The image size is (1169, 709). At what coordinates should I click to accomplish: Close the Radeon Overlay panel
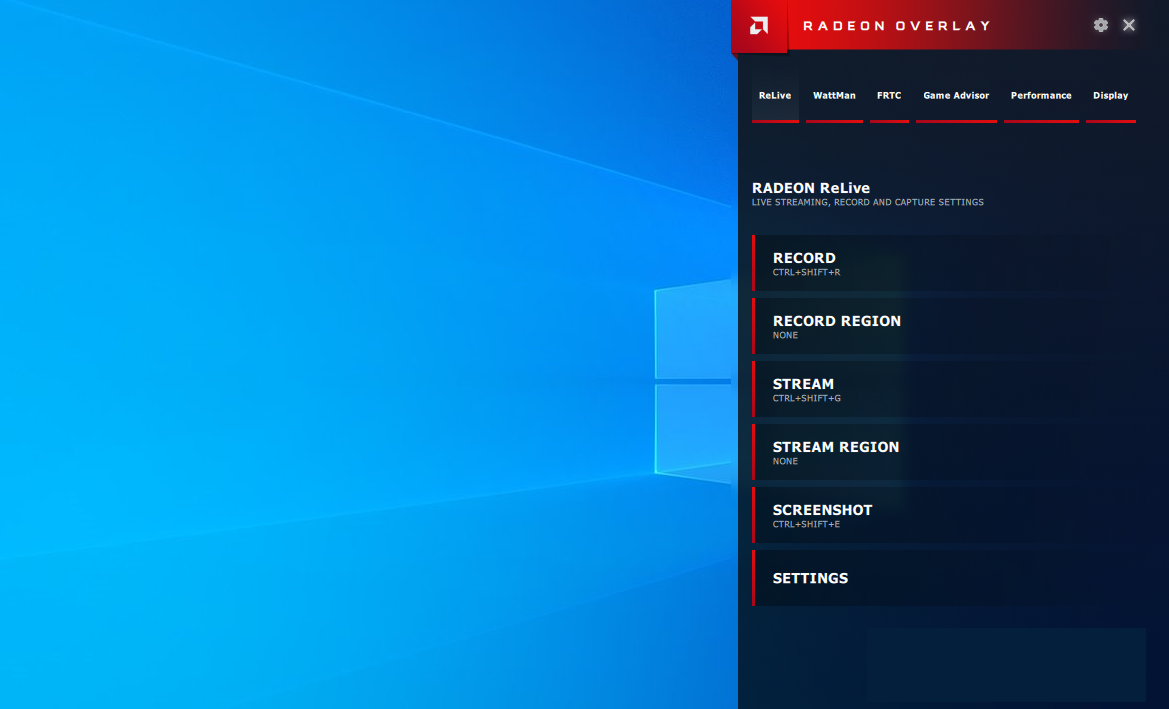click(1129, 25)
